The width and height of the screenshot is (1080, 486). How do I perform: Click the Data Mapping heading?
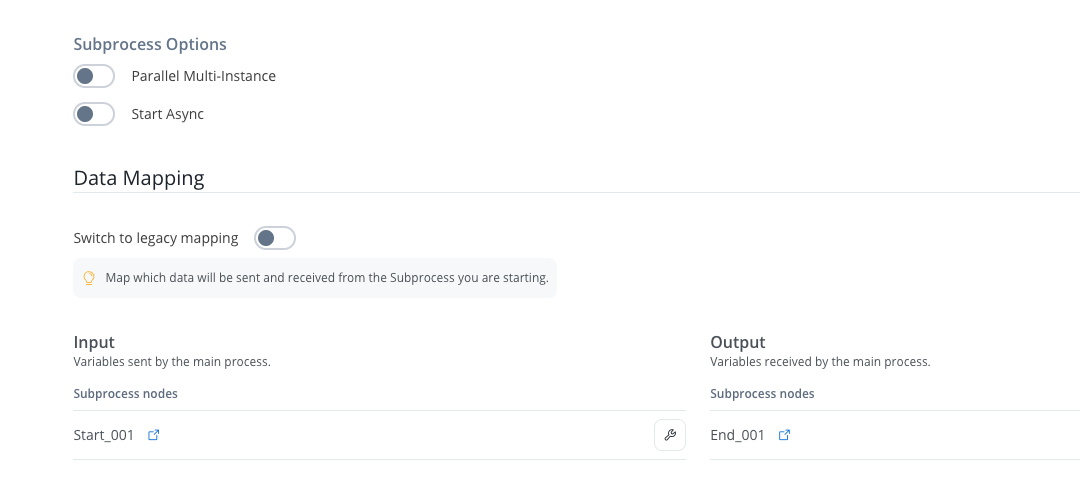tap(139, 178)
